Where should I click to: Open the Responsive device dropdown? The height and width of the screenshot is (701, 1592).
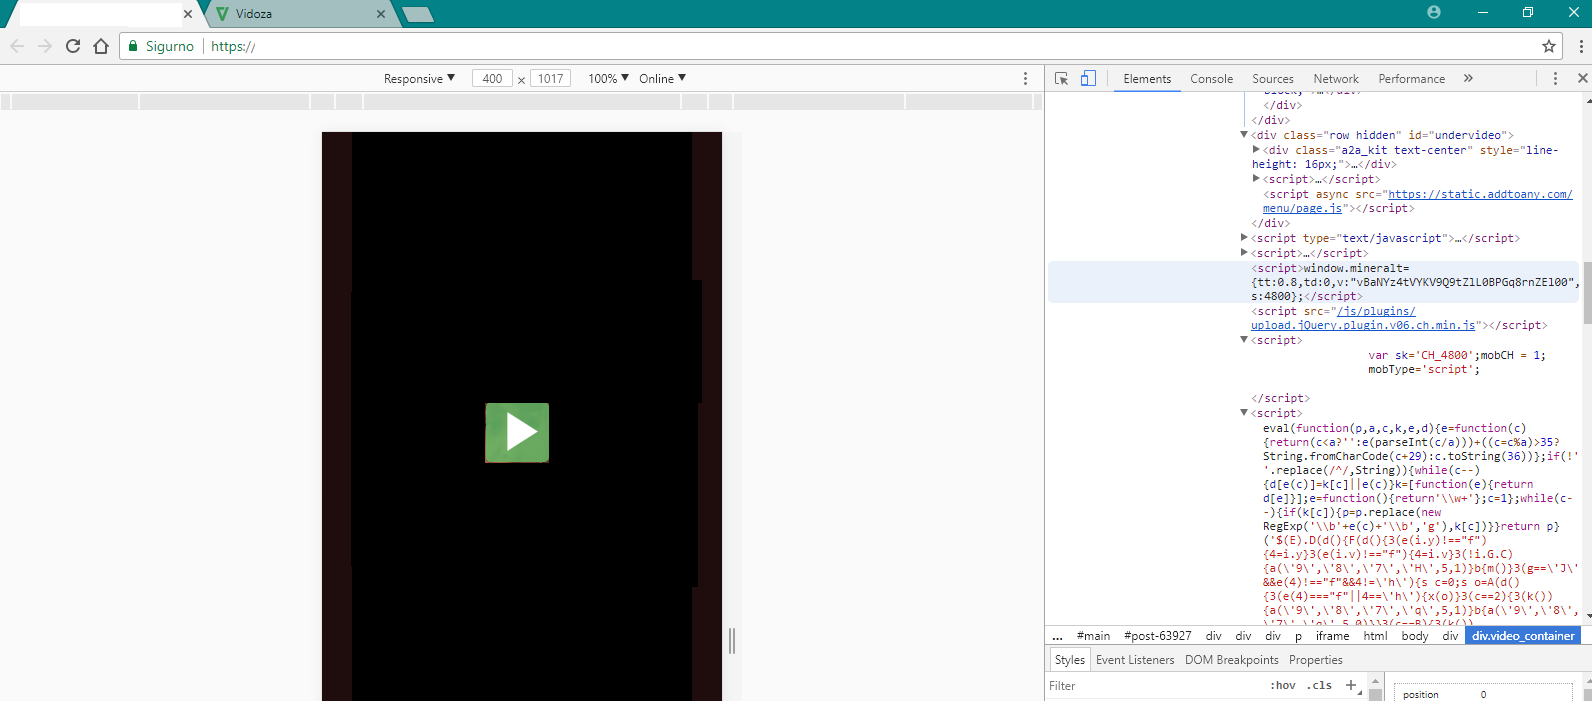tap(419, 78)
